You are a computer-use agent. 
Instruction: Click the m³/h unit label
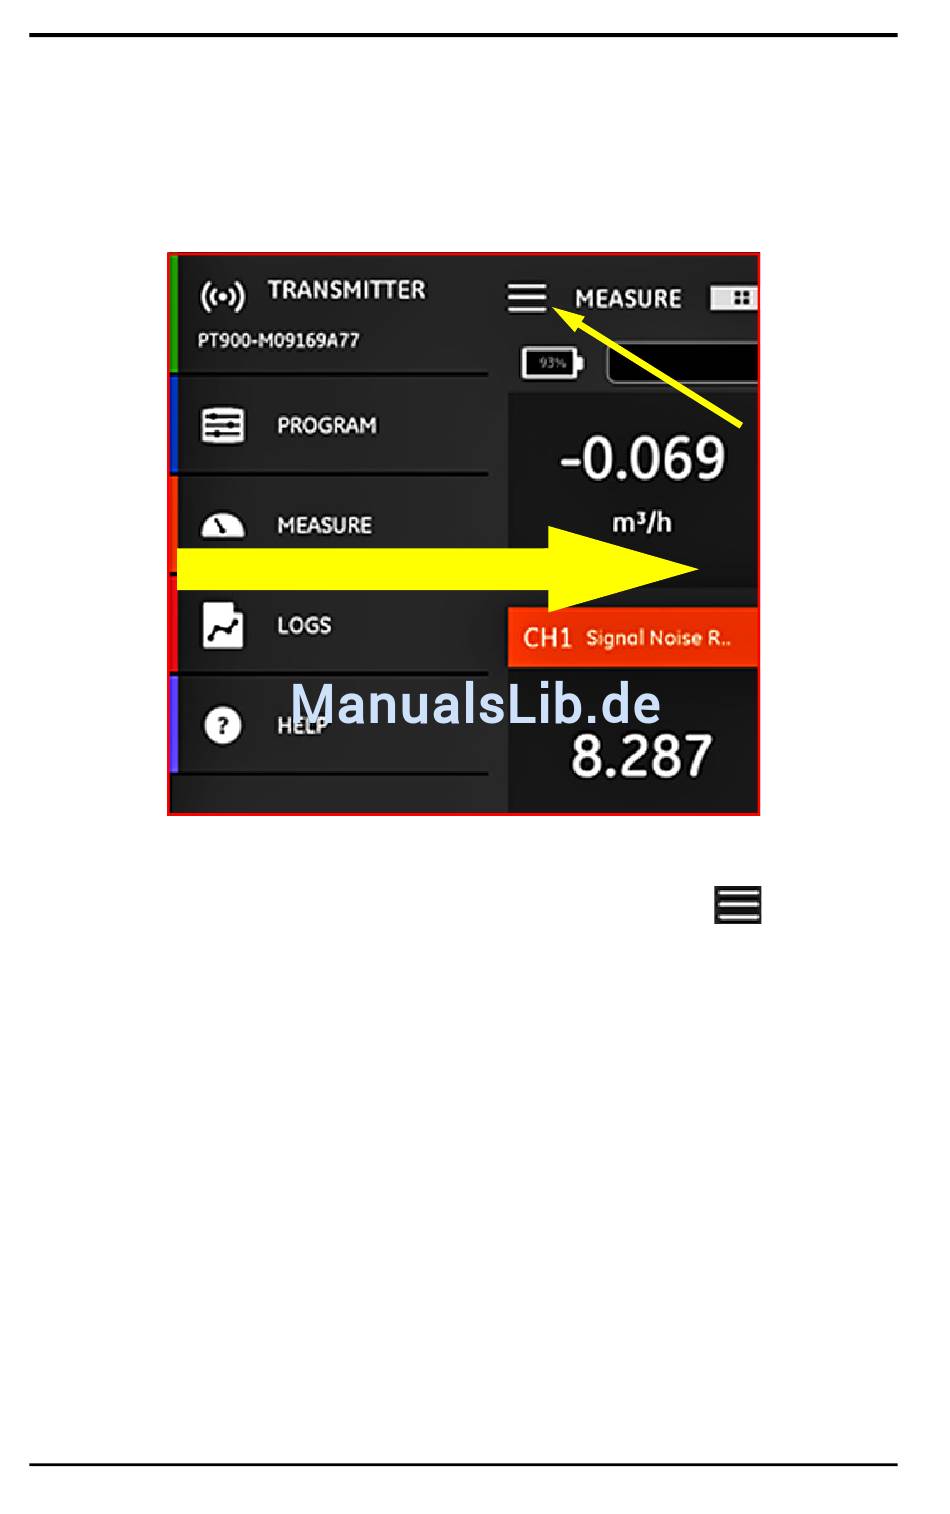coord(641,523)
